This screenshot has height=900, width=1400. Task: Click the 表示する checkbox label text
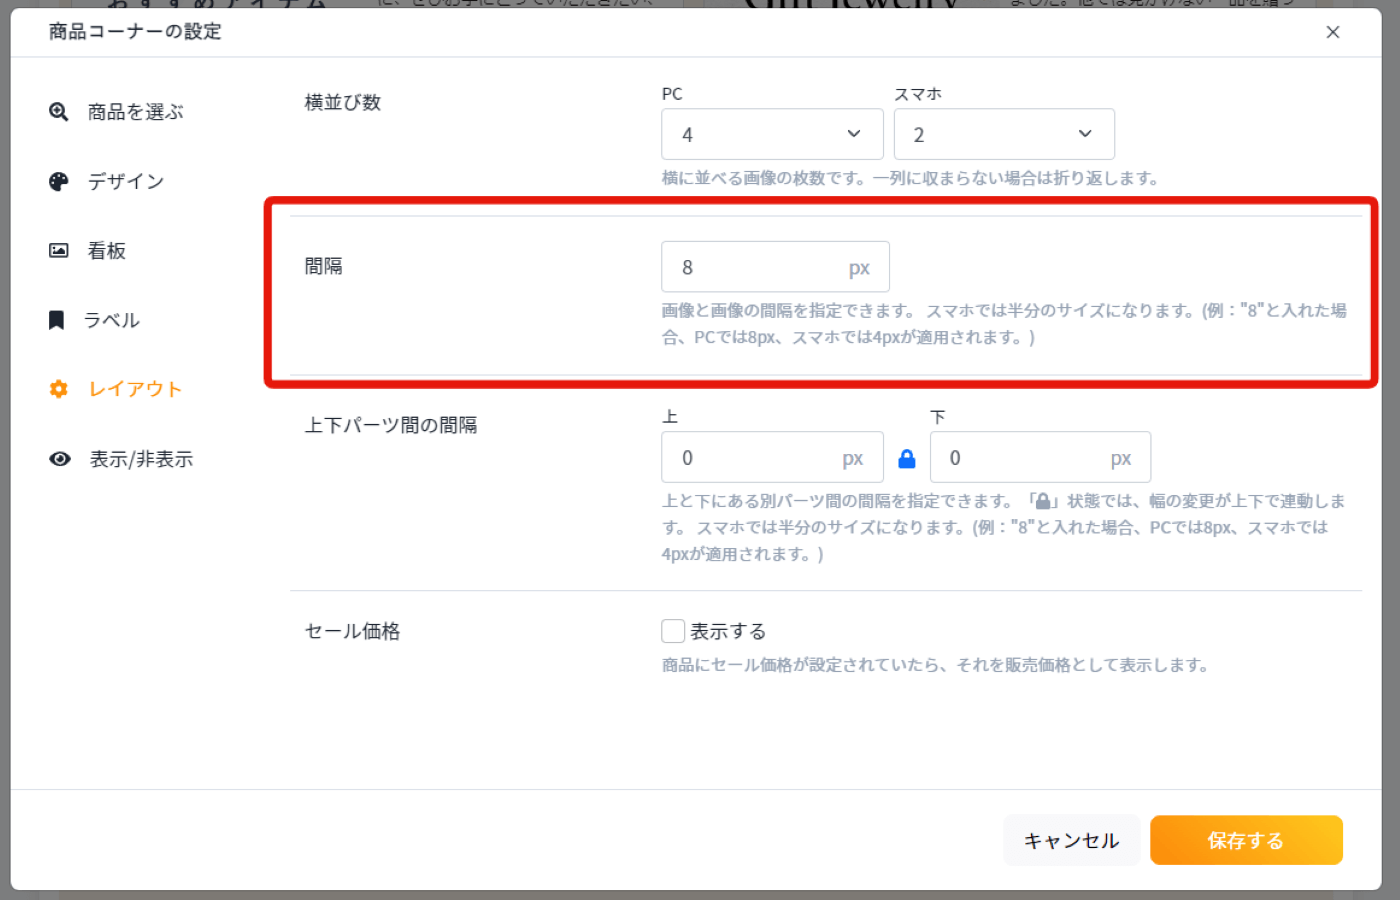tap(728, 631)
